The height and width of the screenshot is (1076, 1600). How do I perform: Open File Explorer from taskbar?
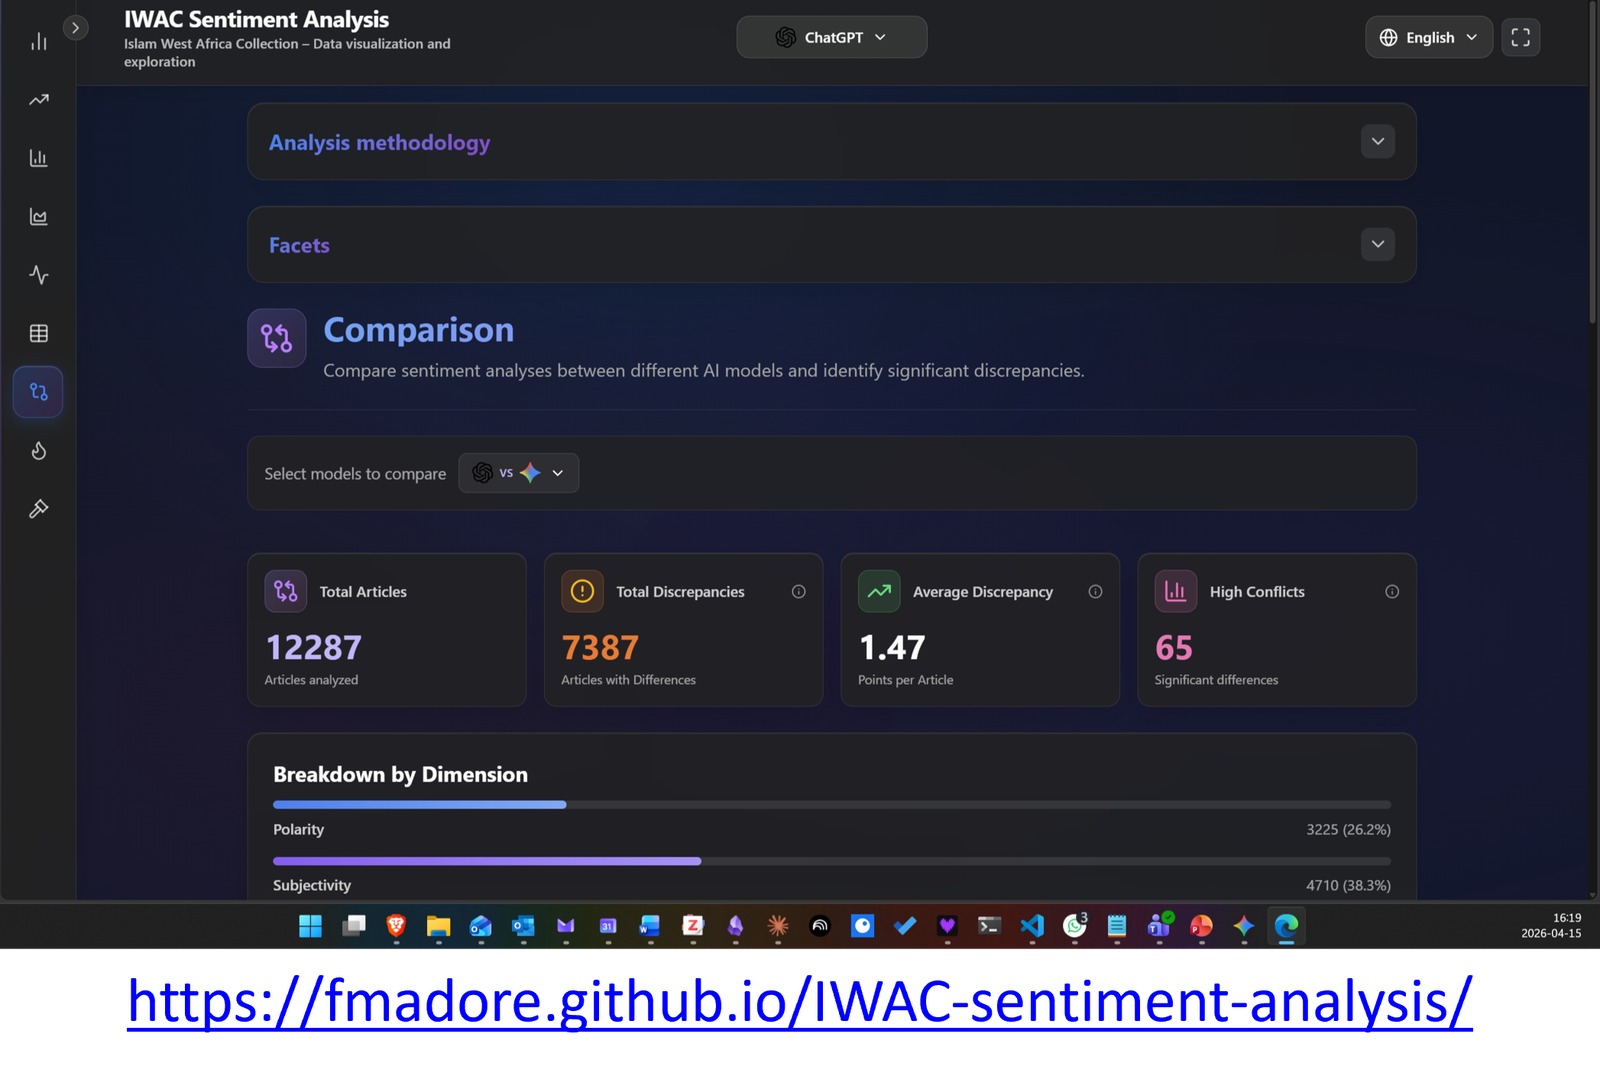438,926
